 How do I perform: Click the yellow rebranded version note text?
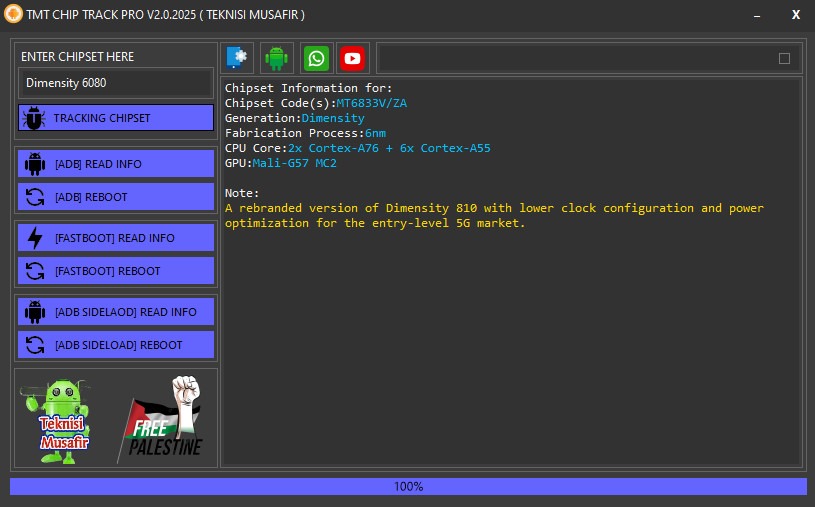click(494, 215)
